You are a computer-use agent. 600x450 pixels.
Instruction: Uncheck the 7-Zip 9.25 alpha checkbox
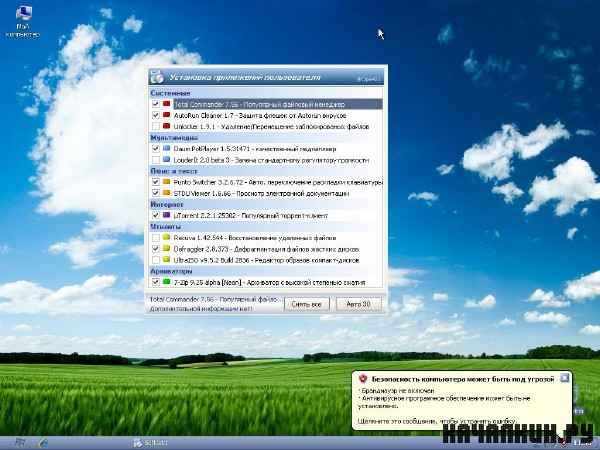155,282
